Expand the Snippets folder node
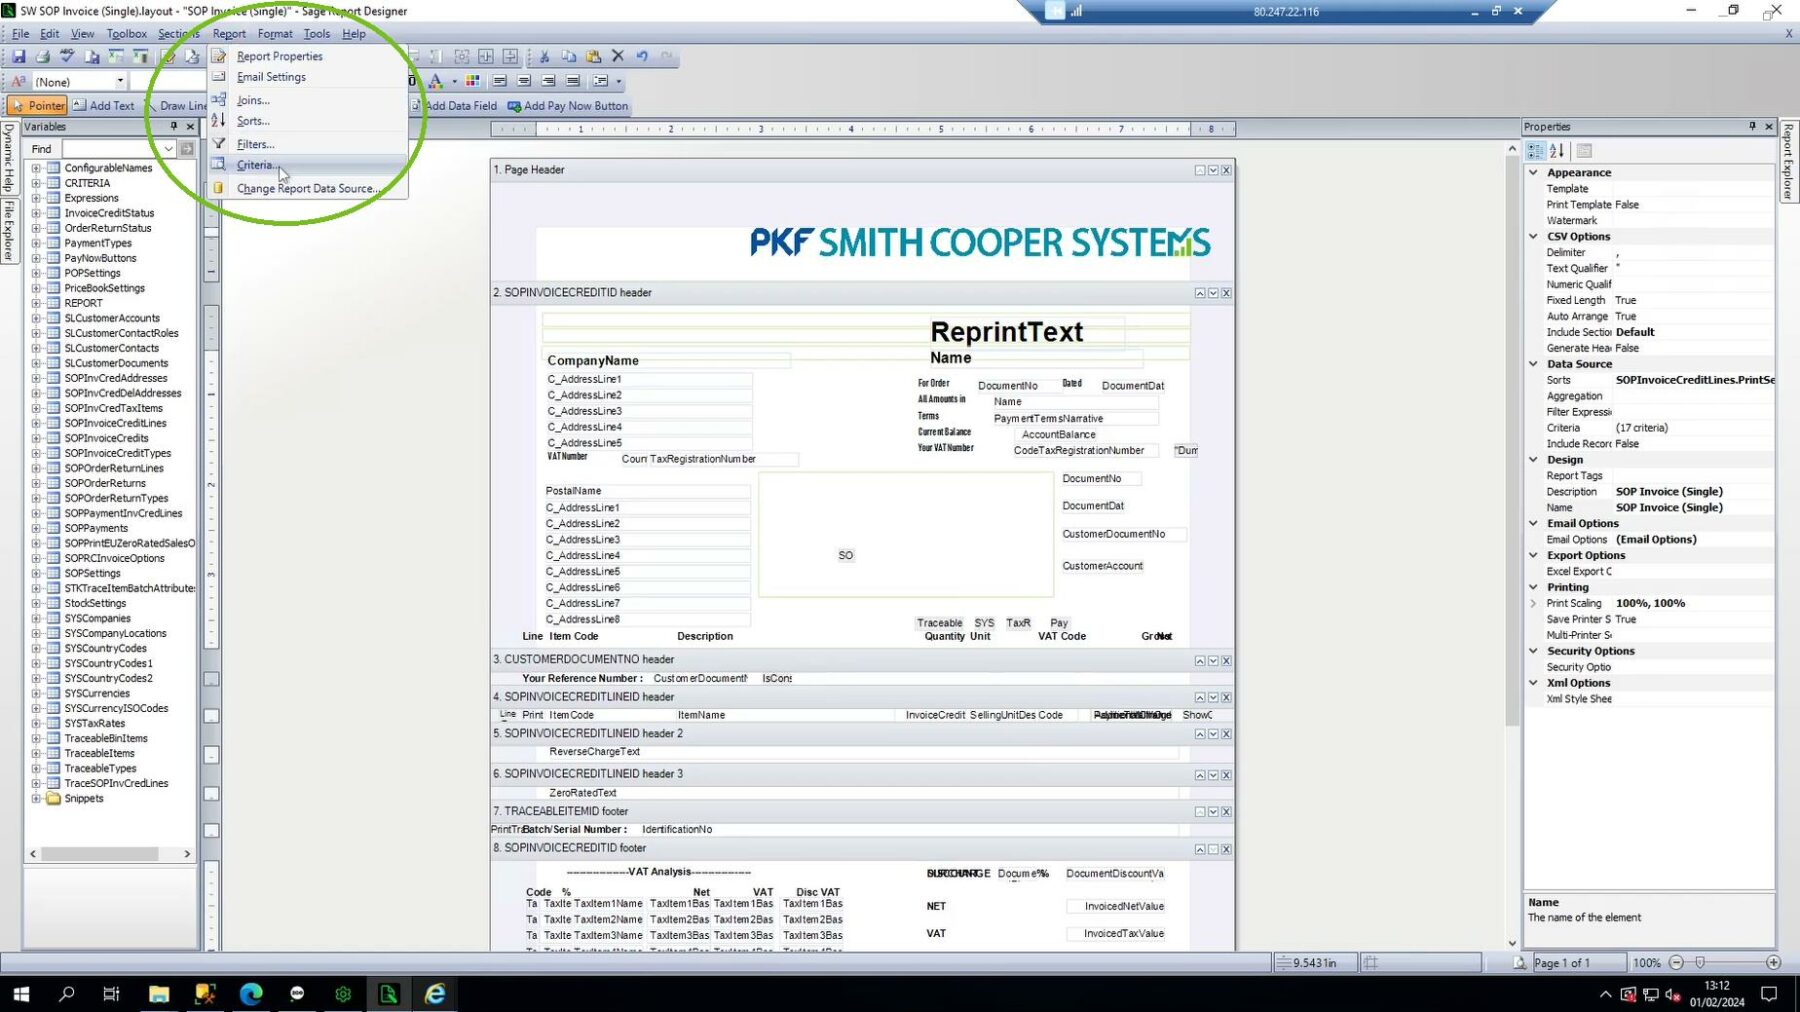 [x=36, y=798]
